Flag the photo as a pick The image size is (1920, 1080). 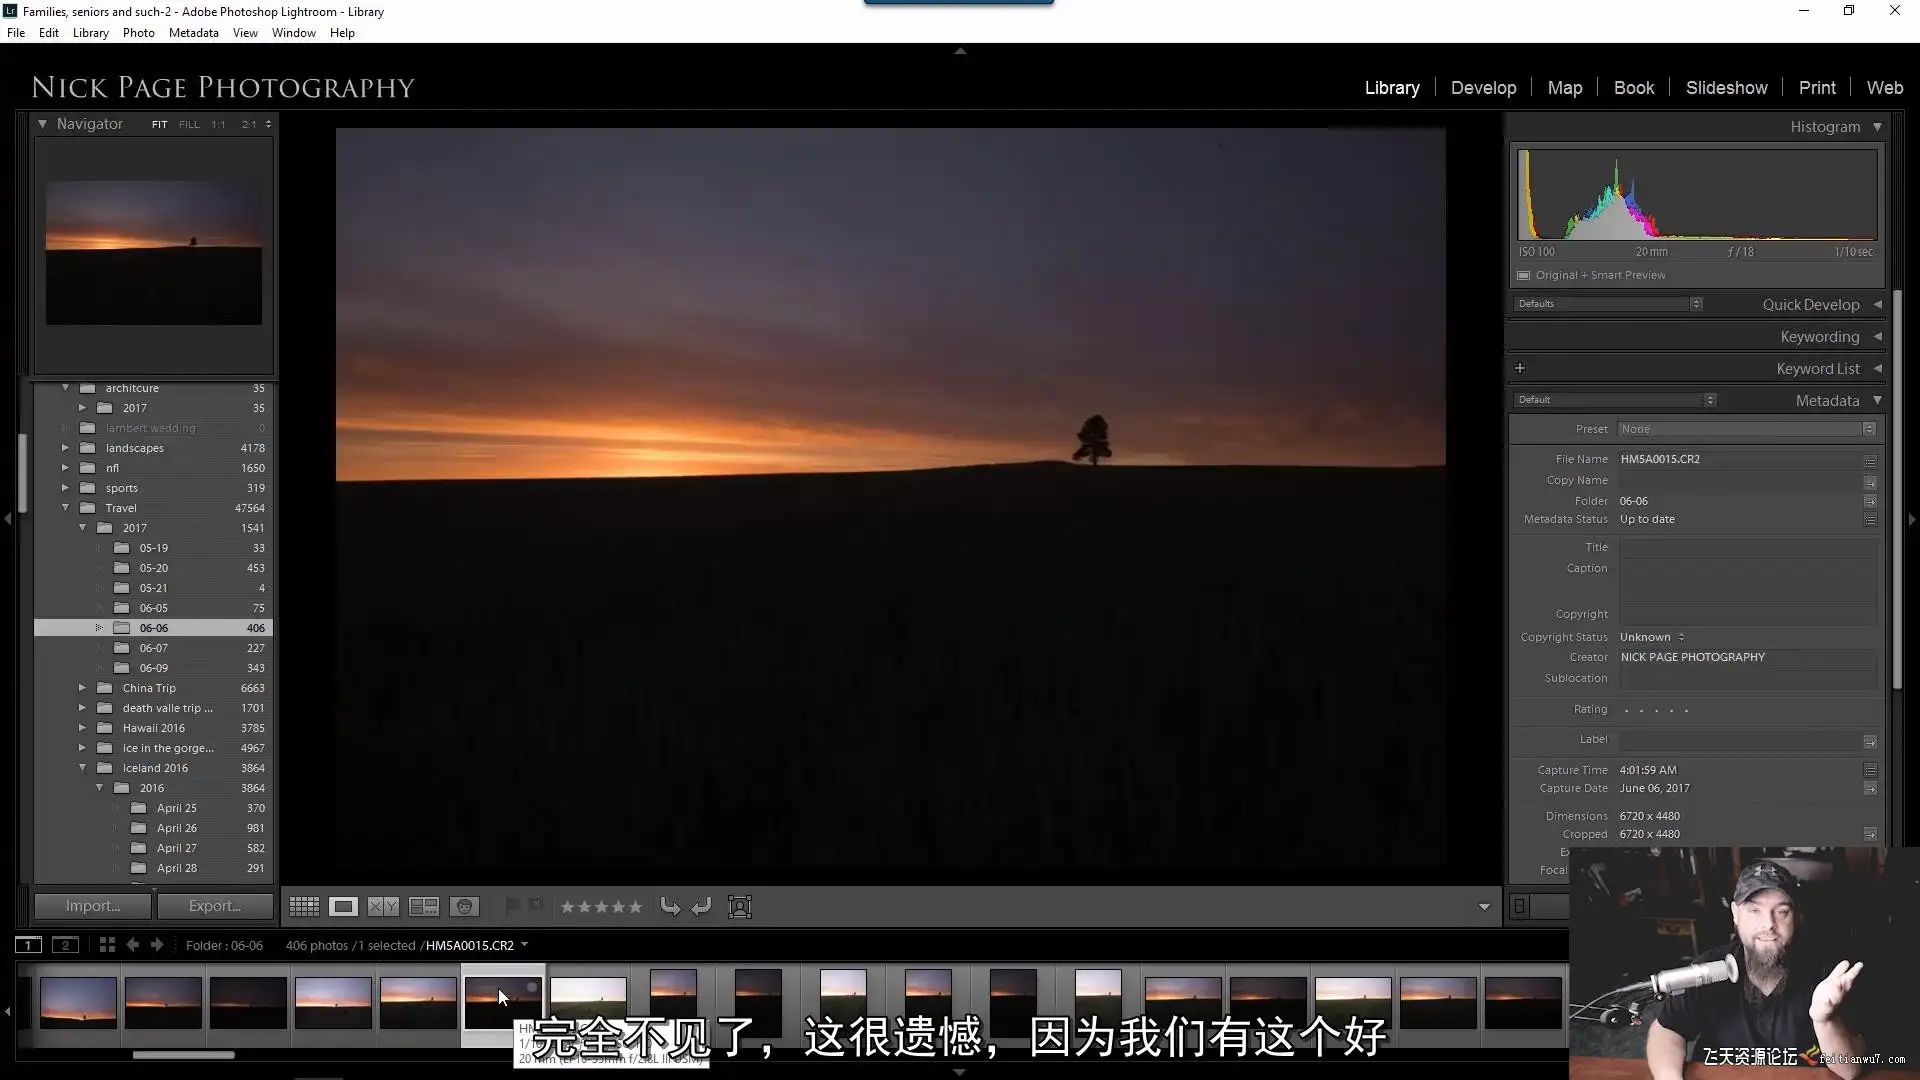[x=512, y=906]
